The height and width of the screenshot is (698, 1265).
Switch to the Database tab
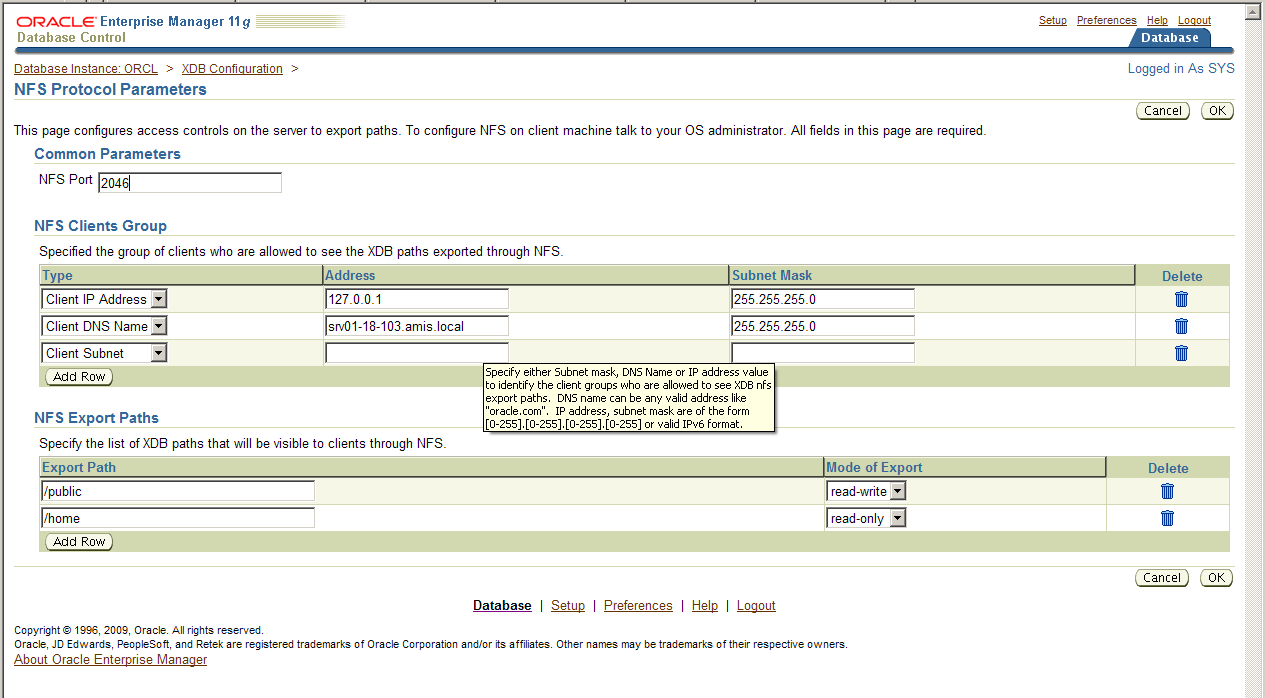click(1169, 38)
